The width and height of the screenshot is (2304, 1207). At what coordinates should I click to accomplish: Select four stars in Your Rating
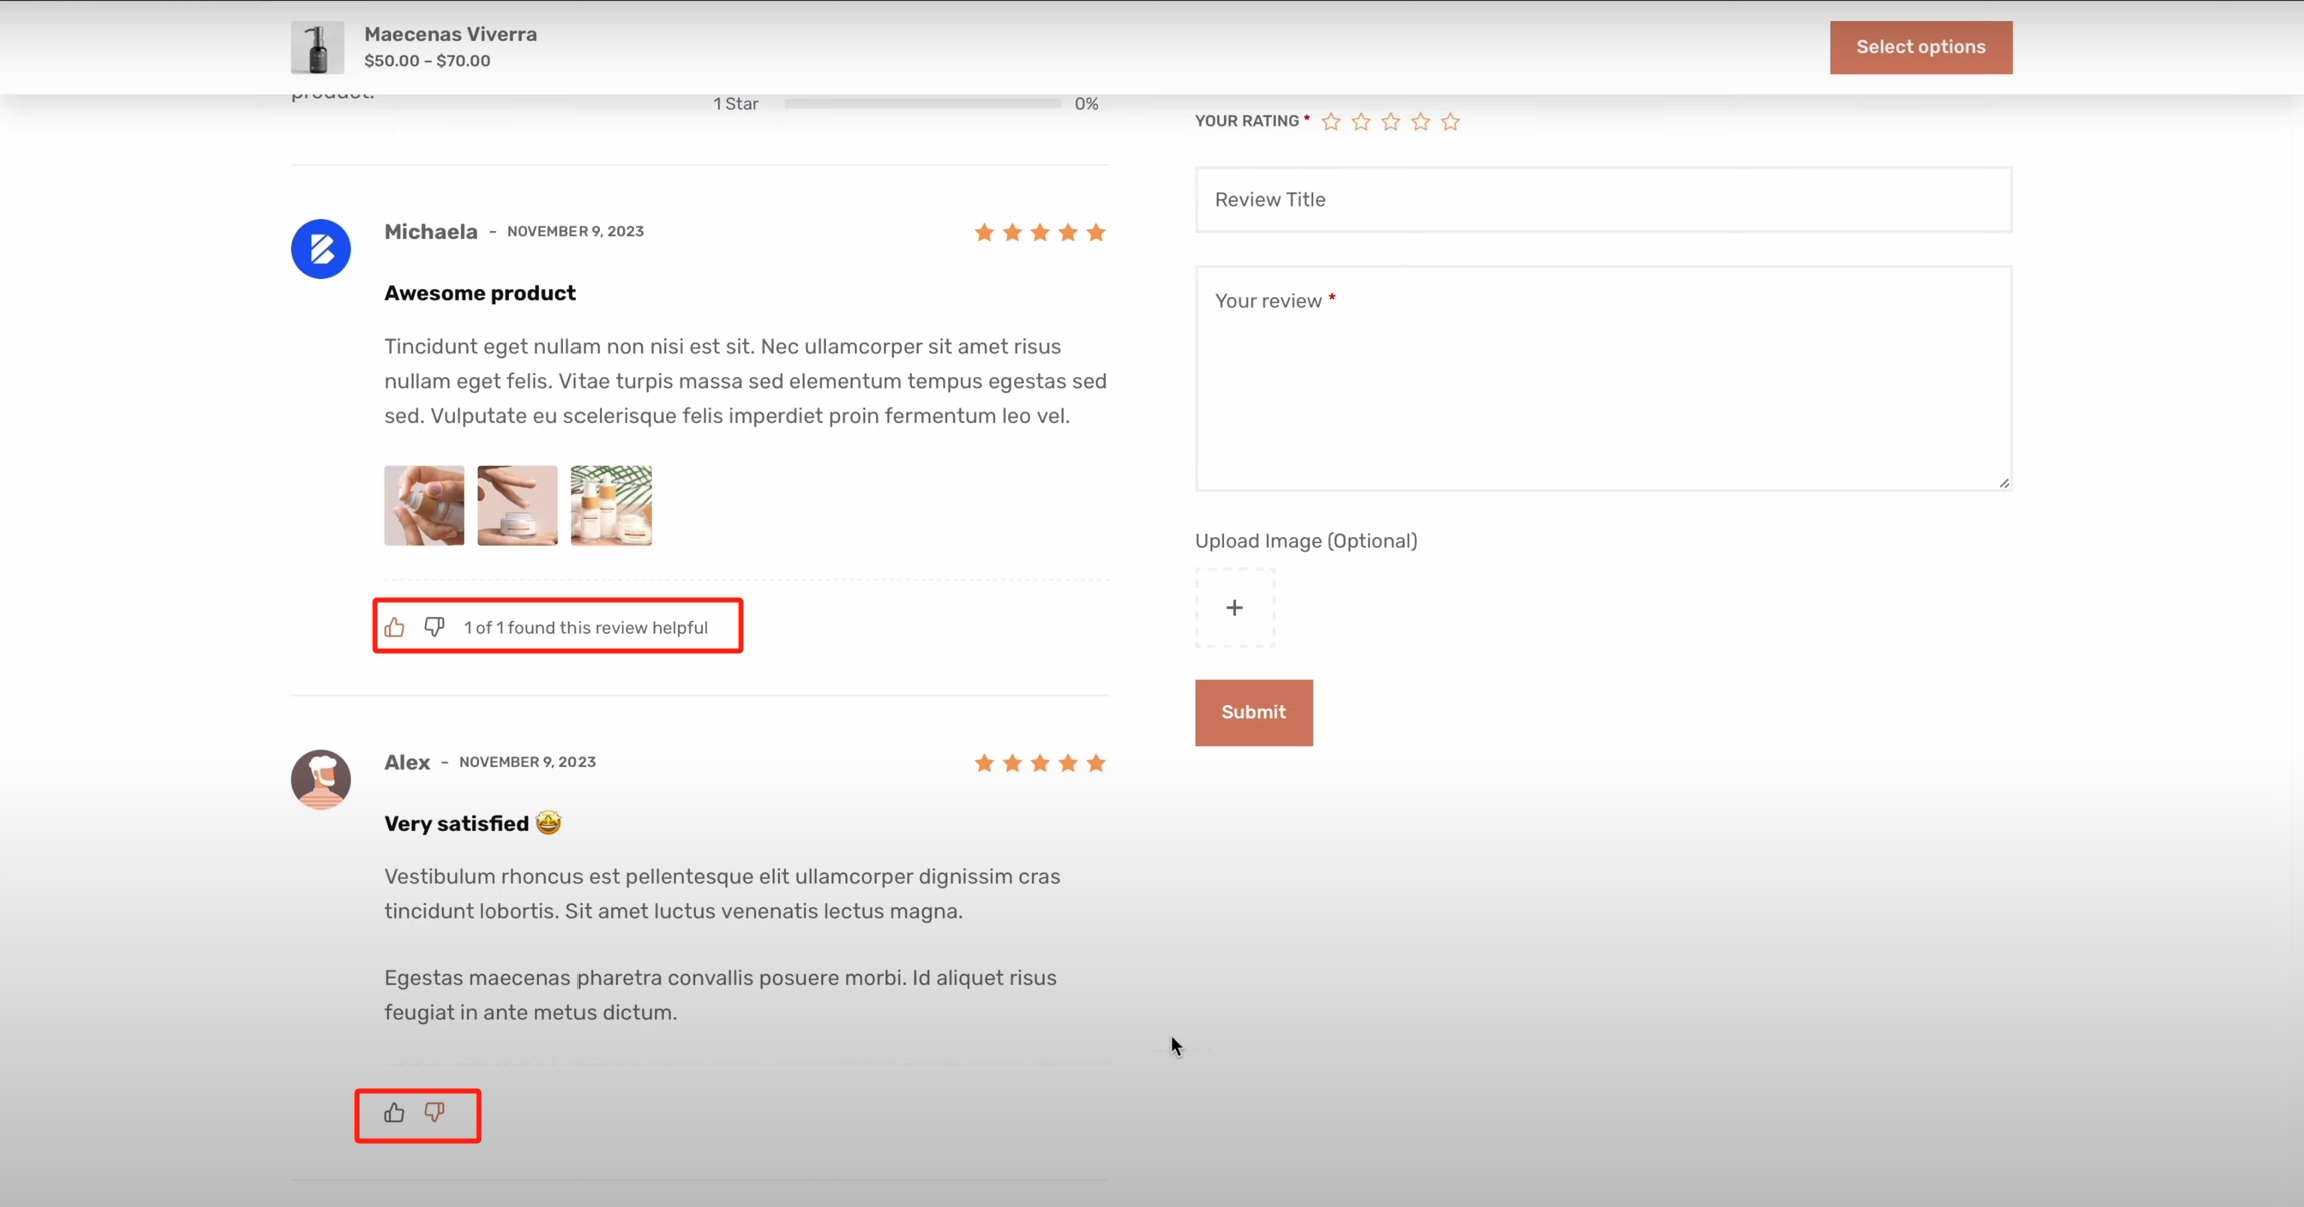pos(1421,122)
